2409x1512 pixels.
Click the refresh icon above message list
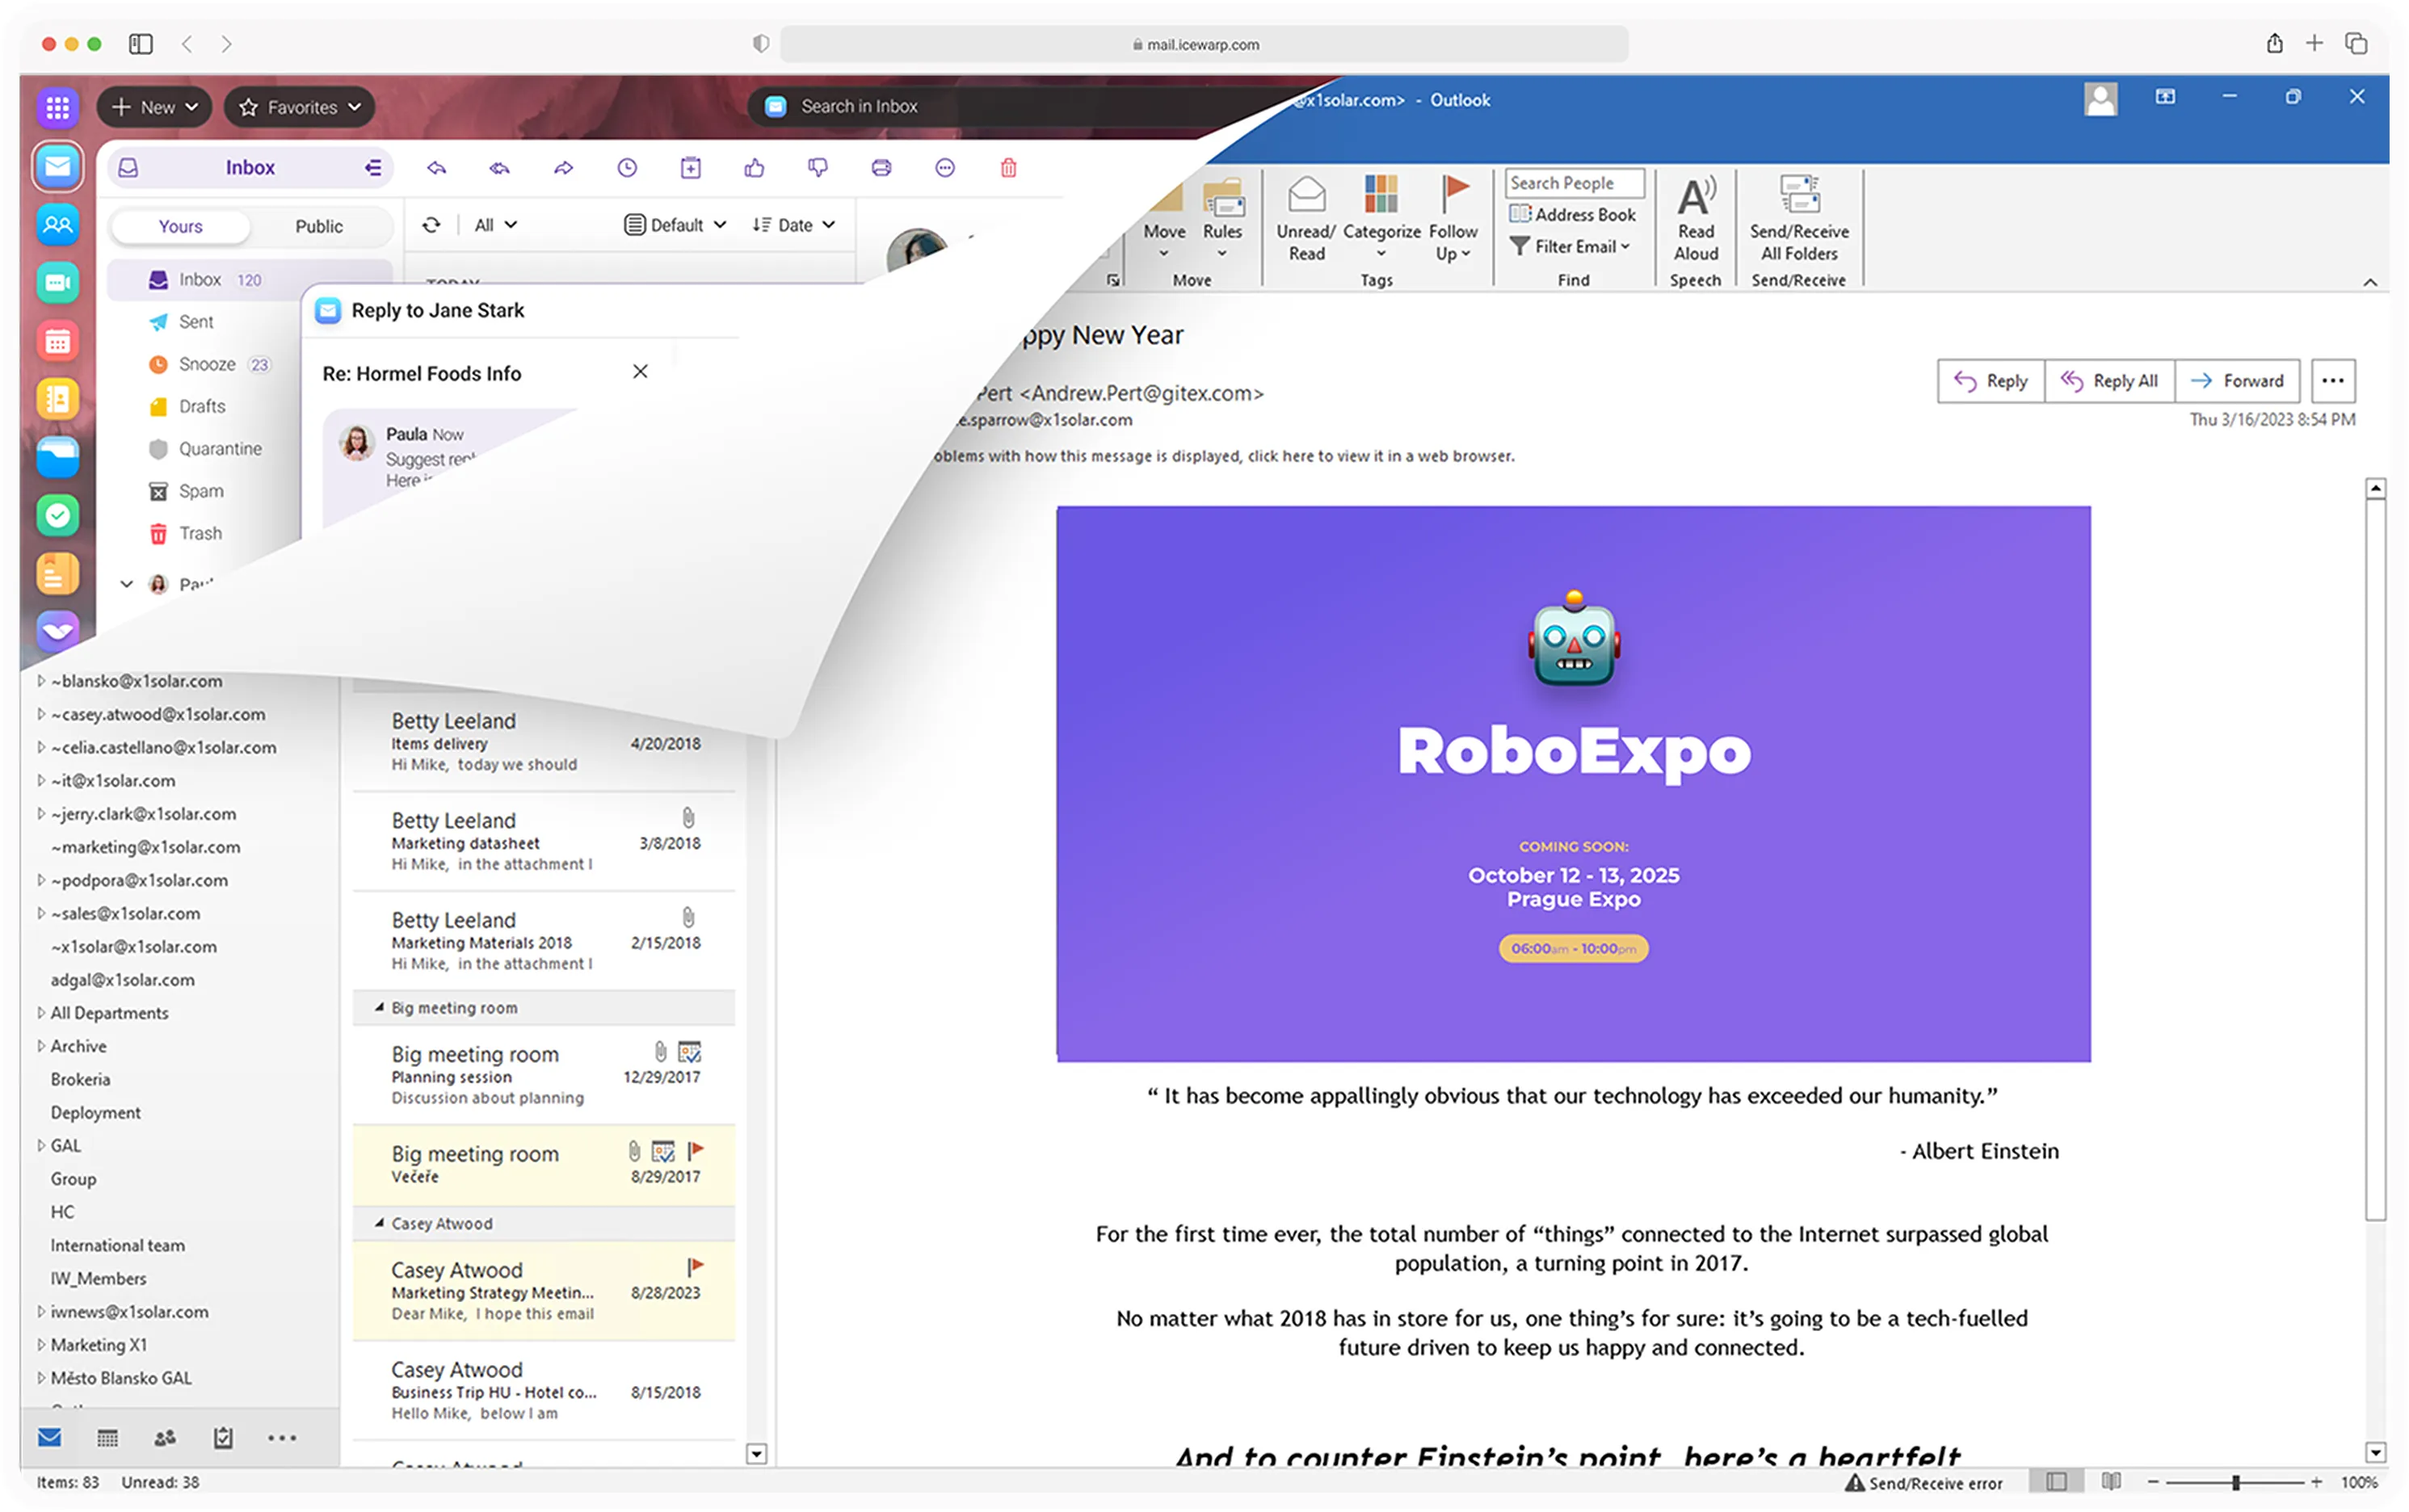[x=431, y=225]
